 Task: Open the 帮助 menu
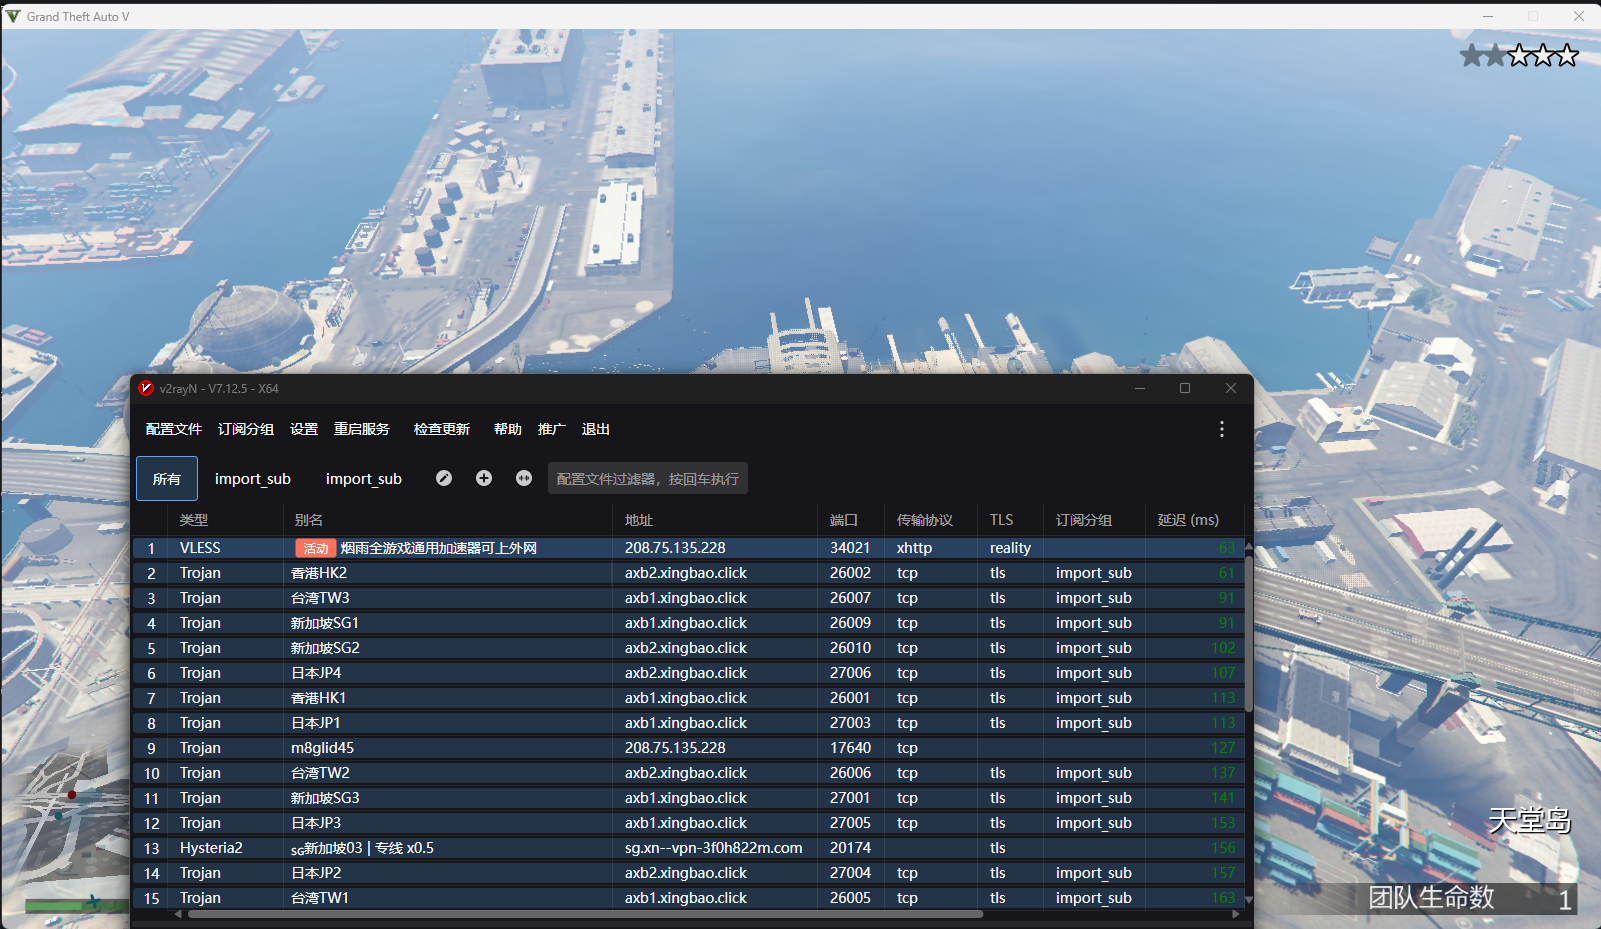508,429
